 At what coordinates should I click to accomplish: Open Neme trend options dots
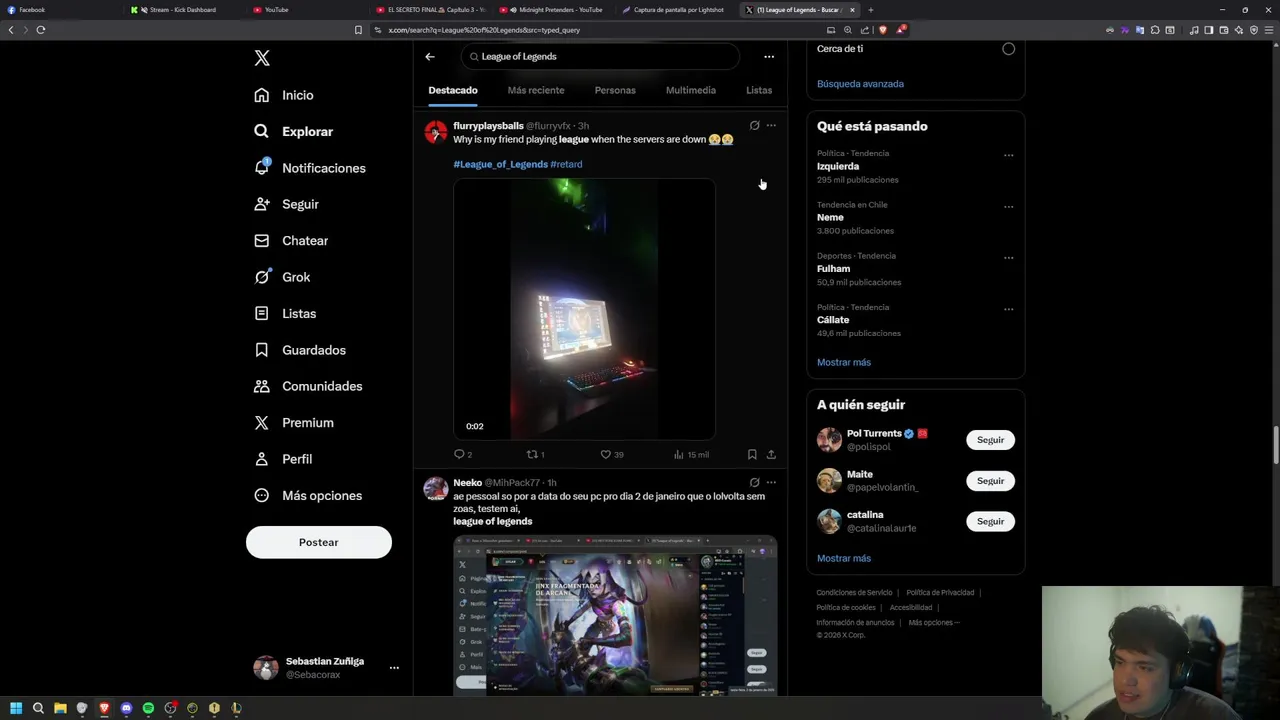(x=1008, y=207)
